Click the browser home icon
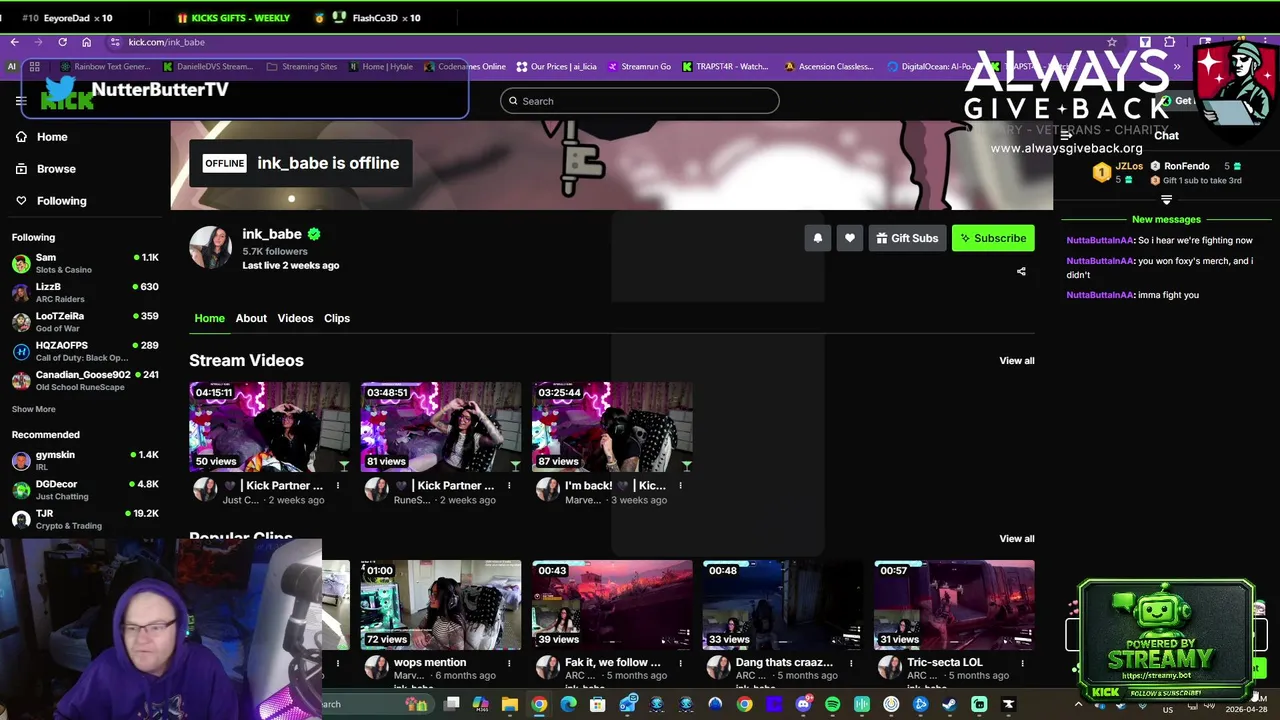This screenshot has width=1280, height=720. pos(86,42)
